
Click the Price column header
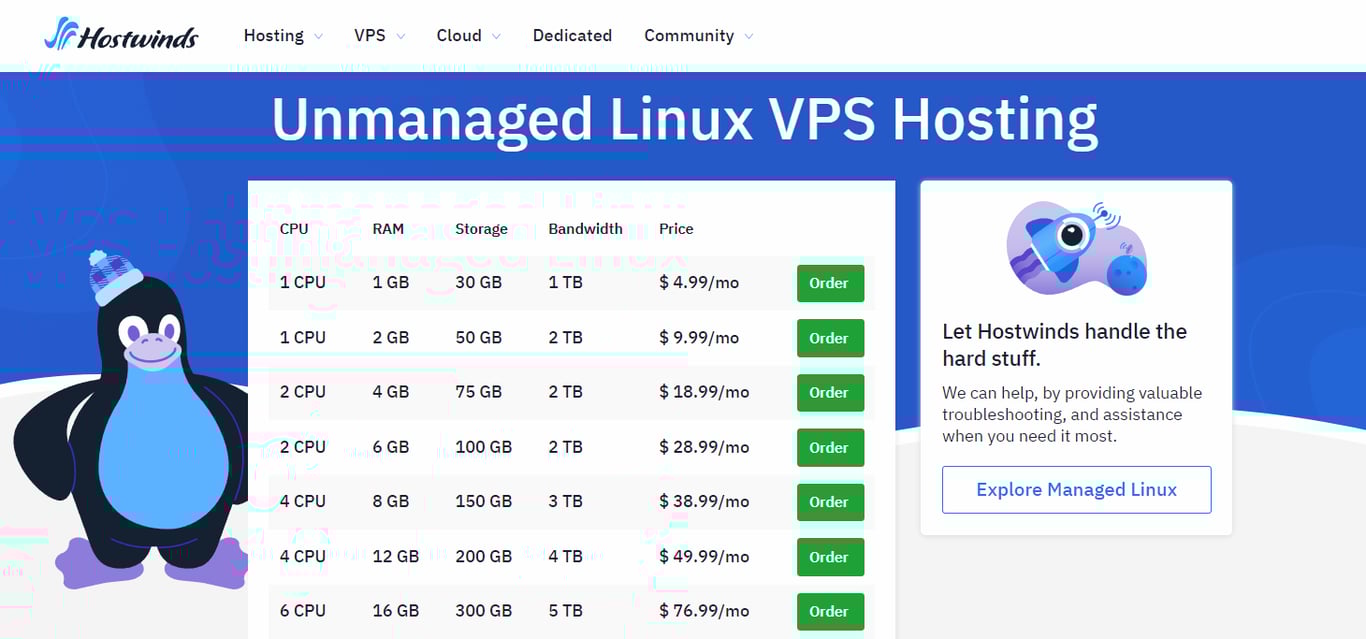coord(676,229)
